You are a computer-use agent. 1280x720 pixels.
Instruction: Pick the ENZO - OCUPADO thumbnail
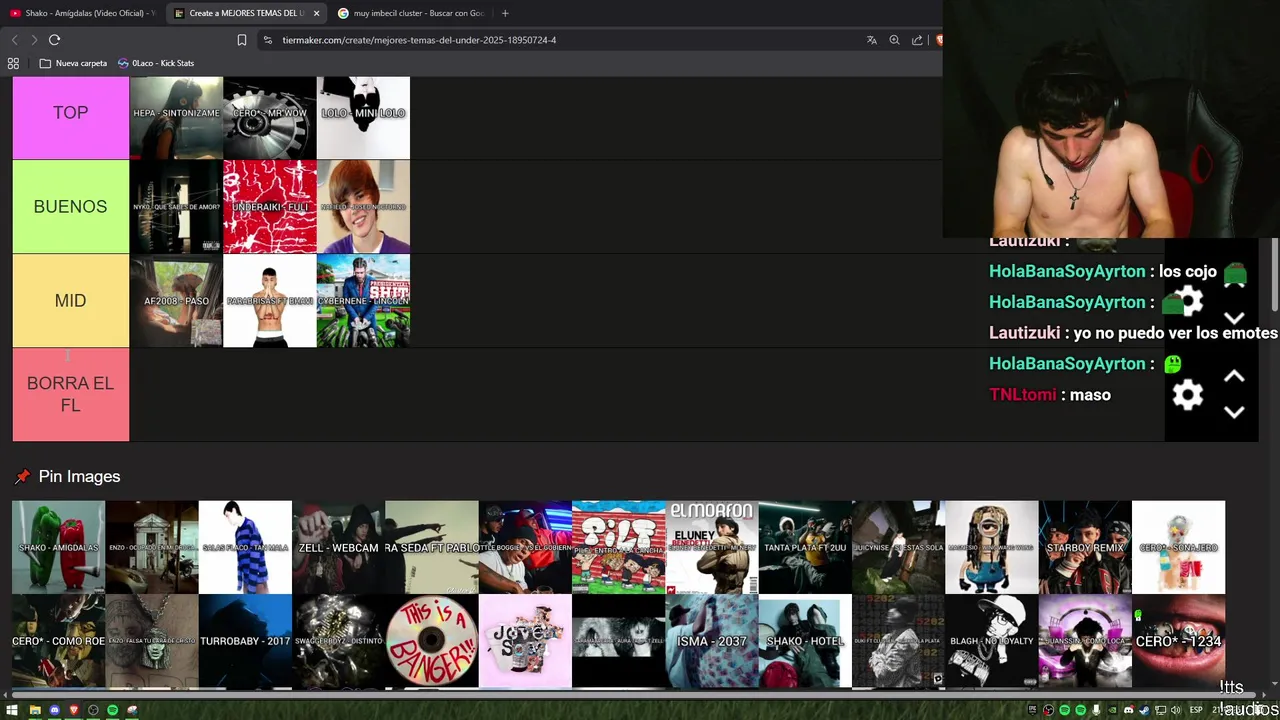point(152,547)
